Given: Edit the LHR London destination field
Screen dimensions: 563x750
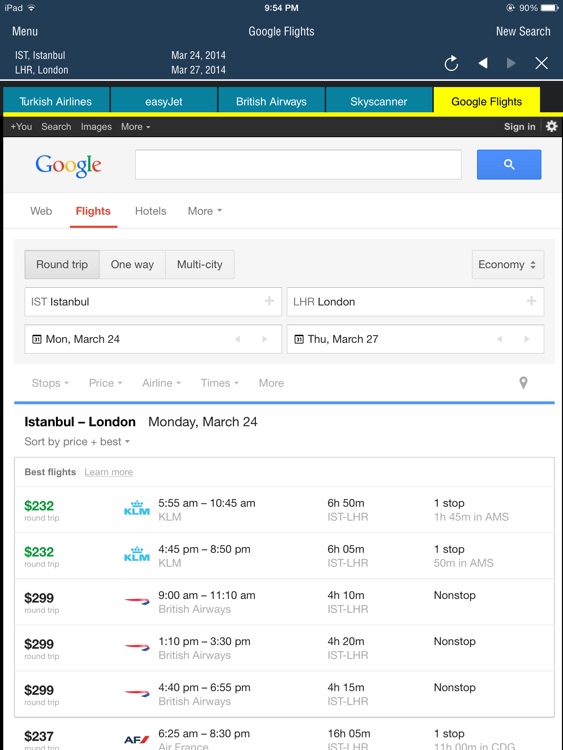Looking at the screenshot, I should point(415,302).
